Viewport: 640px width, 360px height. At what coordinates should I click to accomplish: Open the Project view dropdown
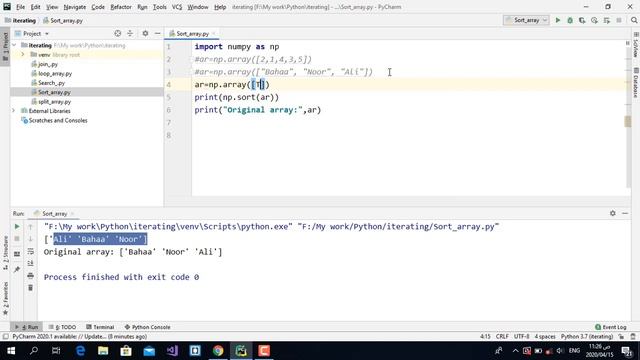coord(32,33)
